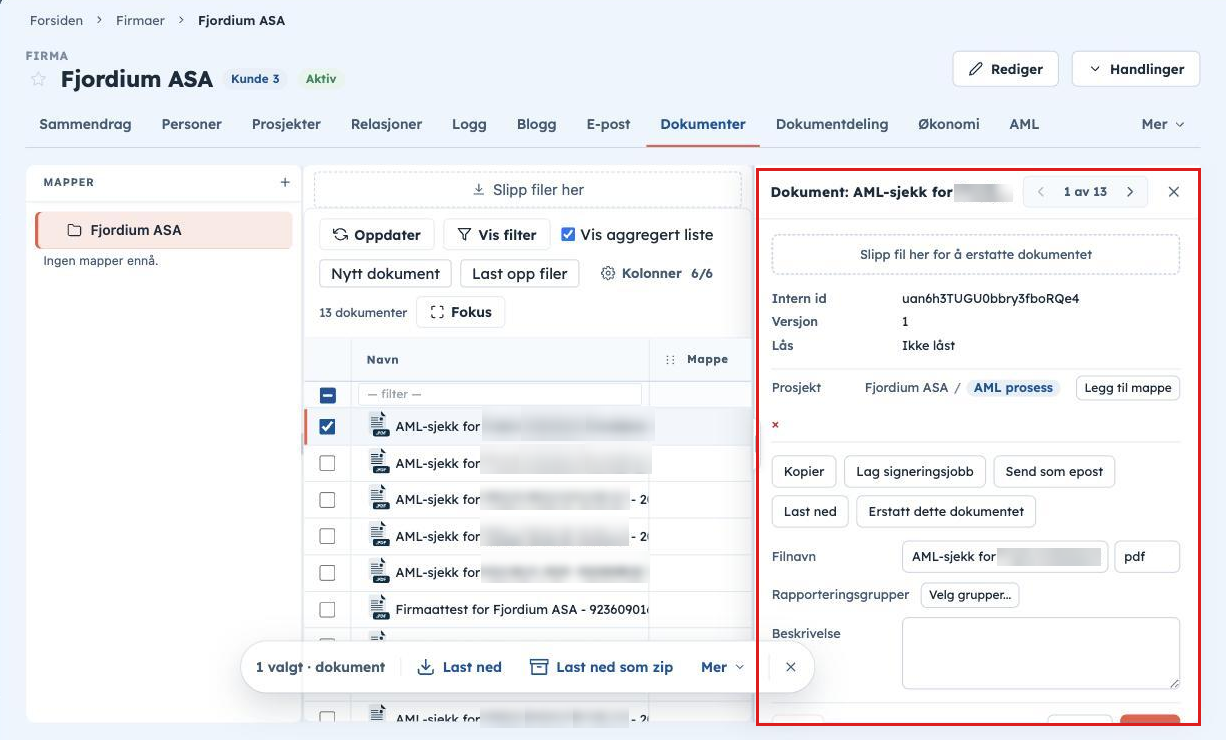1226x740 pixels.
Task: Expand the Mer tab menu
Action: 1163,124
